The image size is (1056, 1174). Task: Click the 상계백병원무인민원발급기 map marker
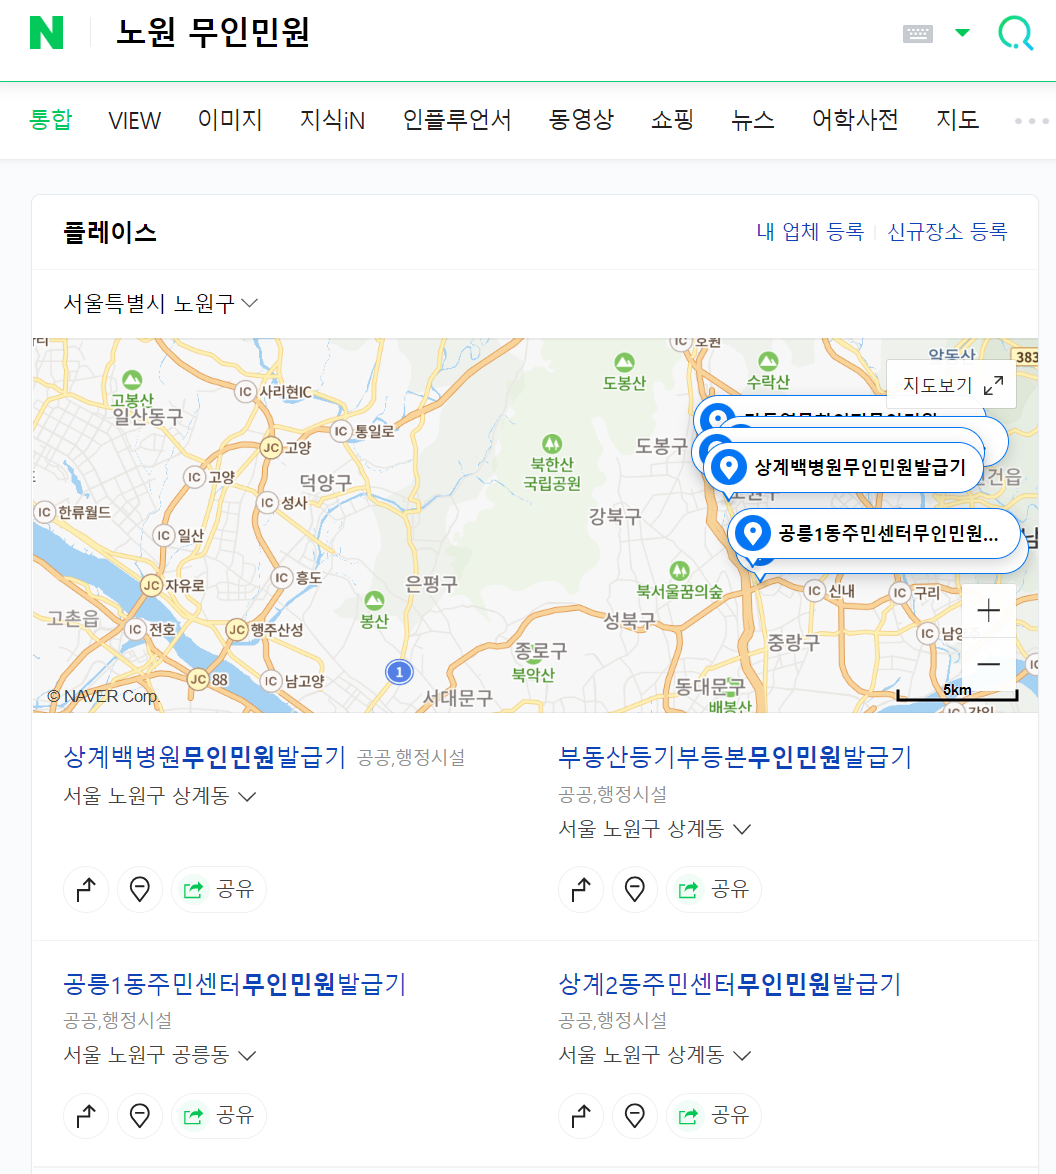click(844, 467)
